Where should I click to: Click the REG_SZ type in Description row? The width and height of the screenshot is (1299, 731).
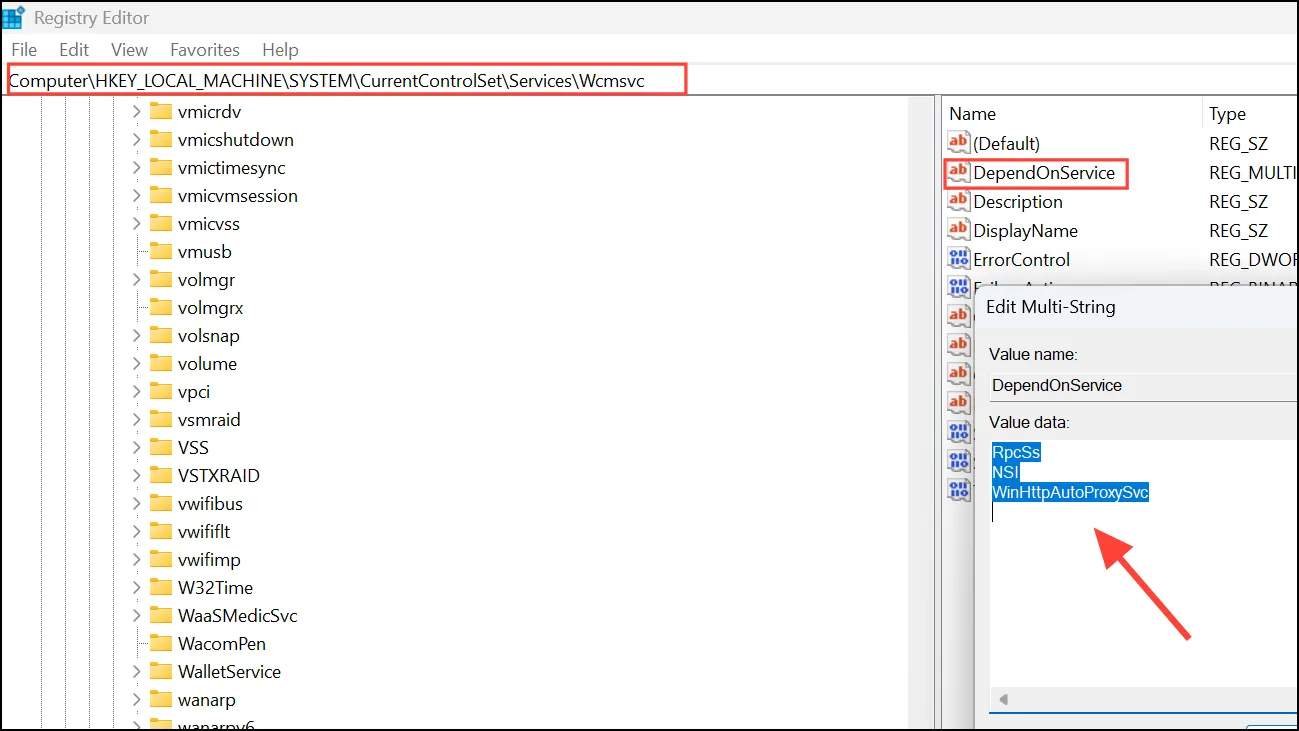pyautogui.click(x=1238, y=201)
